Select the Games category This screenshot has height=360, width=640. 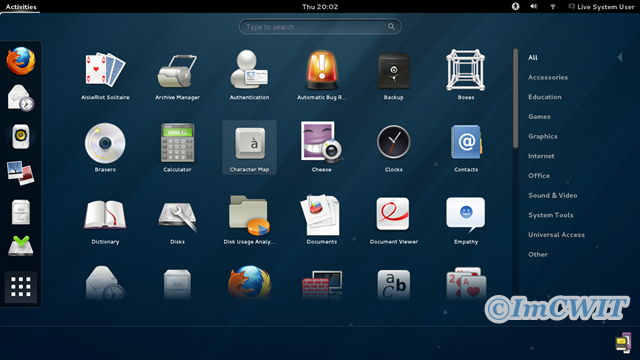pos(539,116)
